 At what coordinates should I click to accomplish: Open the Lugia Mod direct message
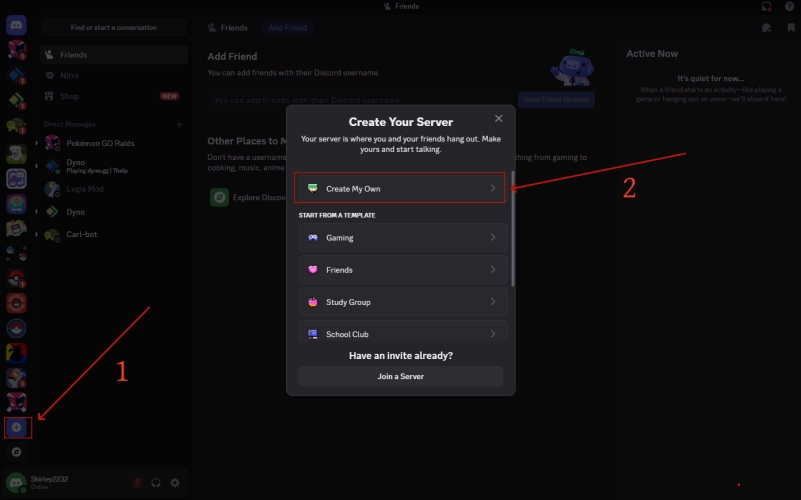coord(114,189)
